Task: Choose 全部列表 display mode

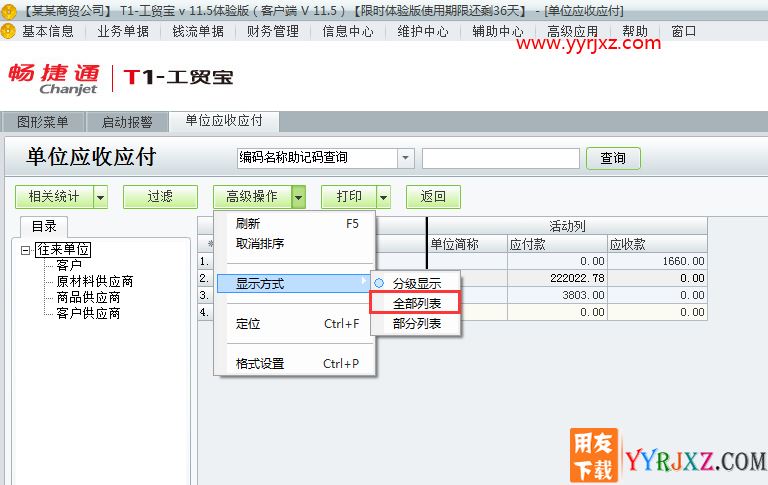Action: click(x=415, y=303)
